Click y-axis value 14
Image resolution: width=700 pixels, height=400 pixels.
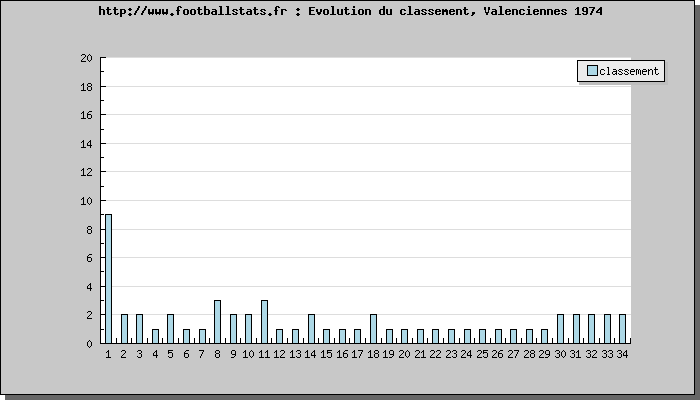86,144
